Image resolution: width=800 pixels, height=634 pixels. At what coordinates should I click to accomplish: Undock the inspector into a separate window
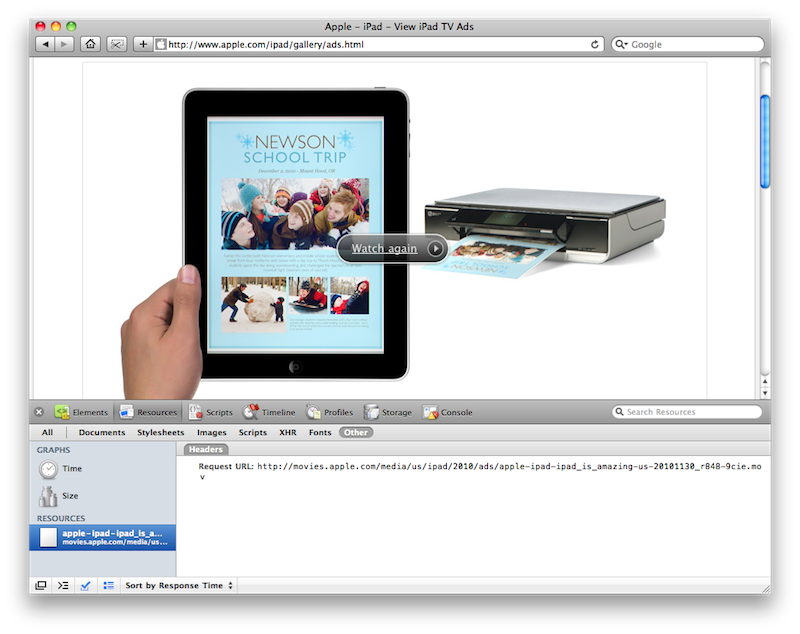pos(40,586)
